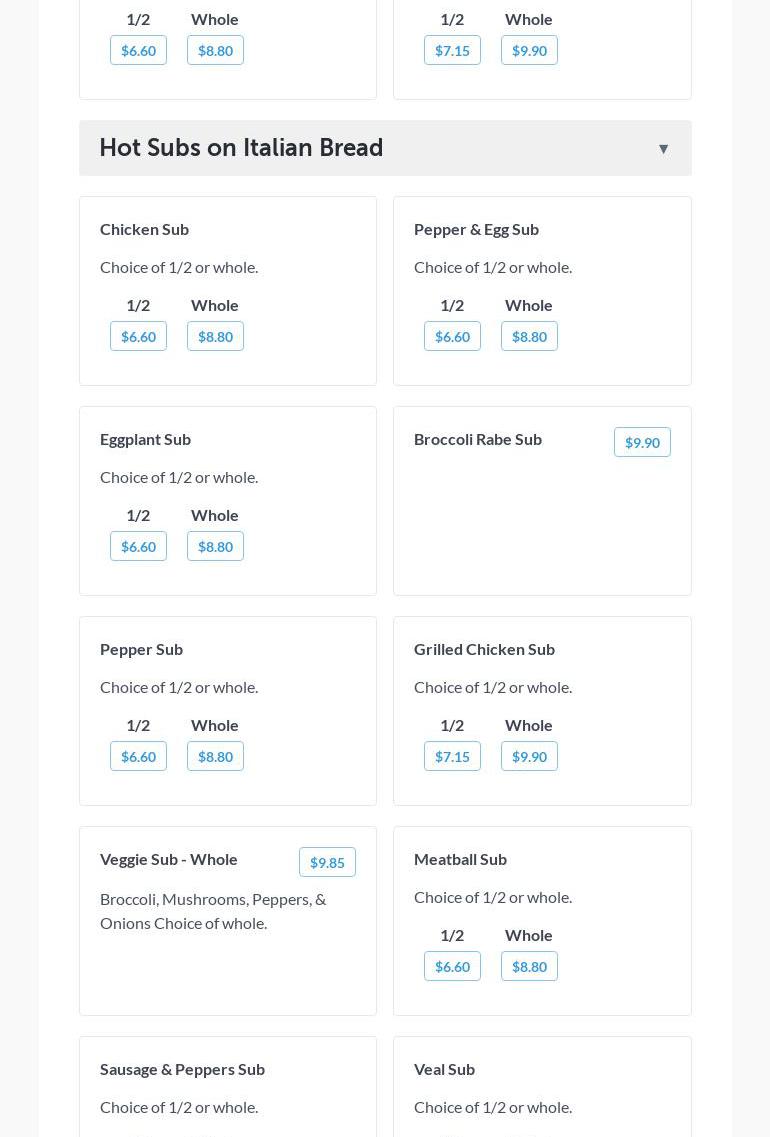The image size is (770, 1137).
Task: Open the Veal Sub item
Action: point(444,1069)
